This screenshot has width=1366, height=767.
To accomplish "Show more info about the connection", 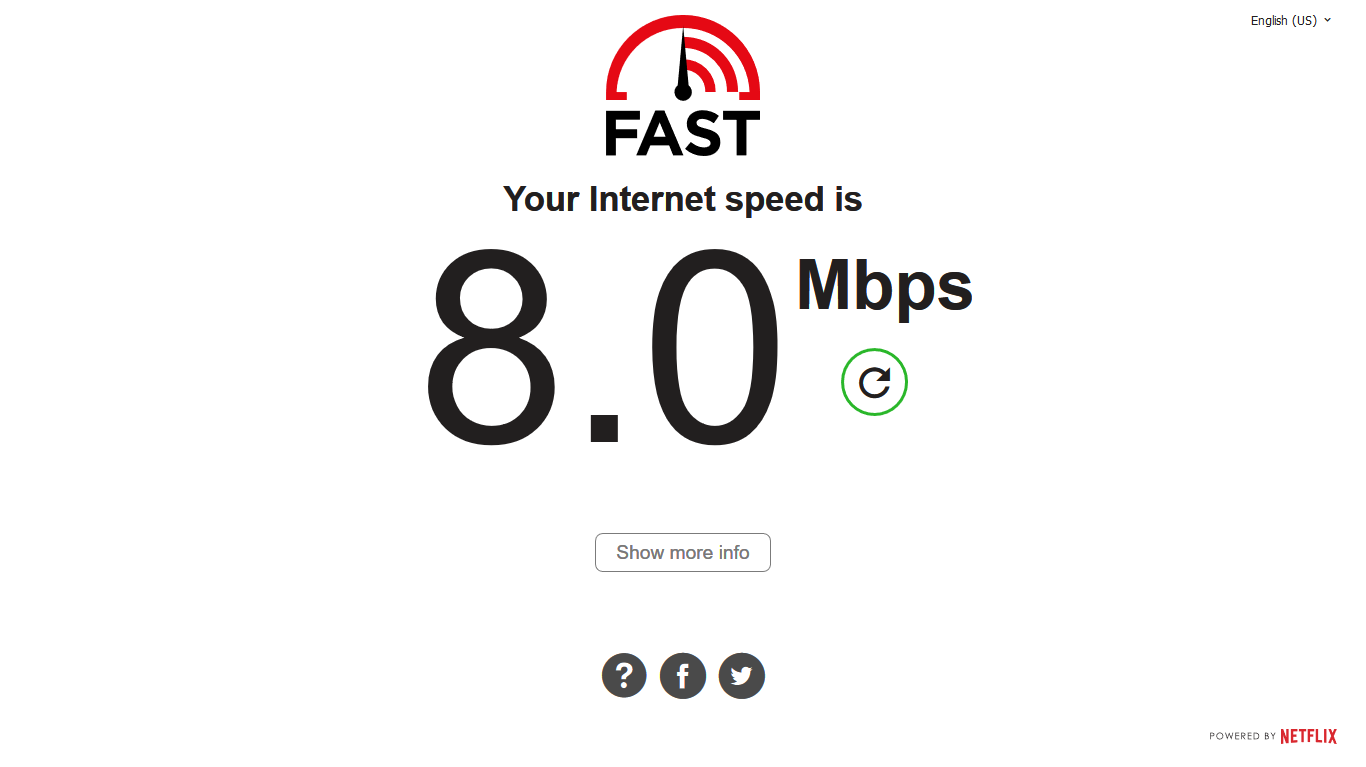I will (683, 552).
